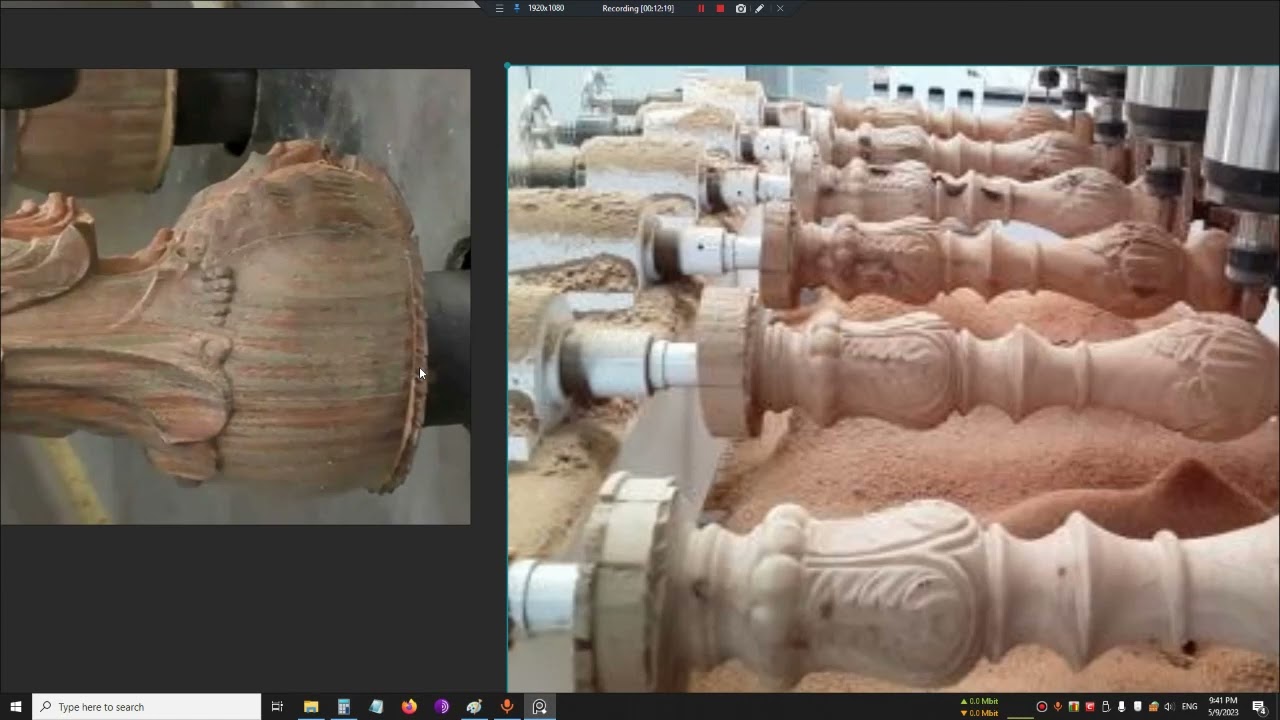The width and height of the screenshot is (1280, 720).
Task: Click the network speed Mbit indicator
Action: coord(979,707)
